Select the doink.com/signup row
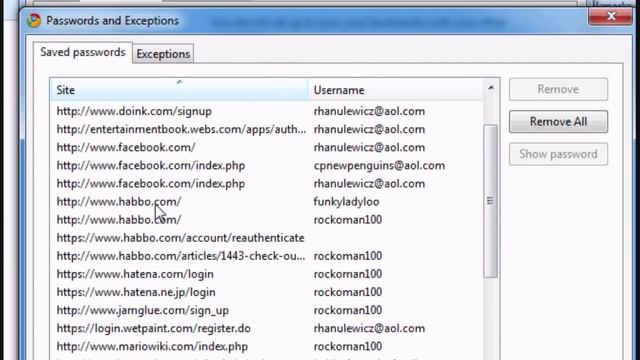The width and height of the screenshot is (640, 360). point(267,111)
